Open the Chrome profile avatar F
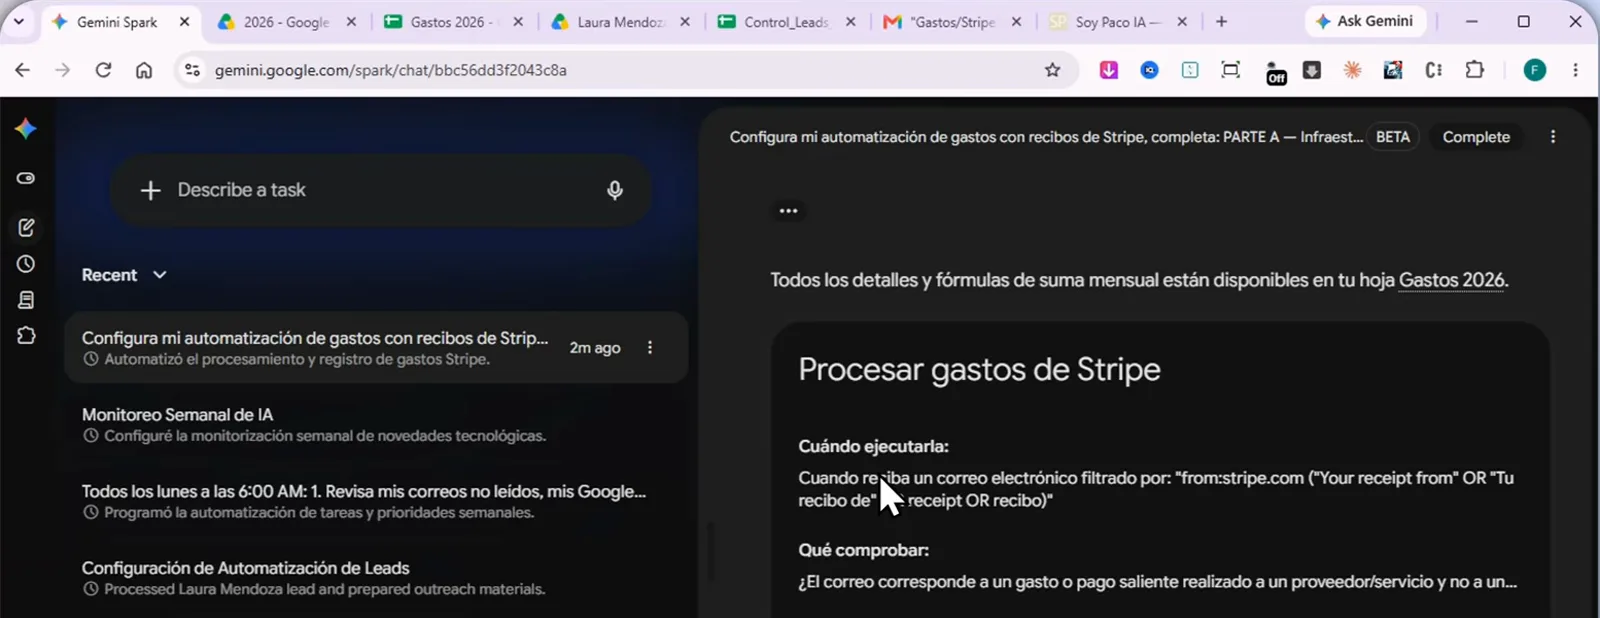The image size is (1600, 618). tap(1535, 70)
